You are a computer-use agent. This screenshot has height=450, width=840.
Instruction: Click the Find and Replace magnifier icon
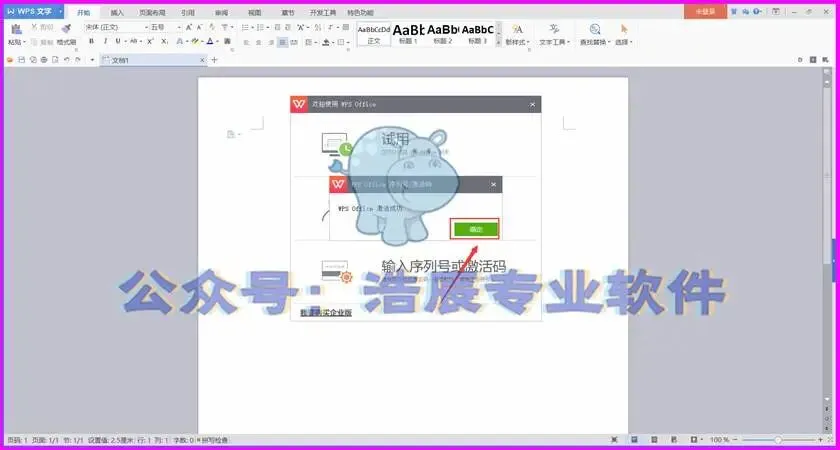pos(594,29)
